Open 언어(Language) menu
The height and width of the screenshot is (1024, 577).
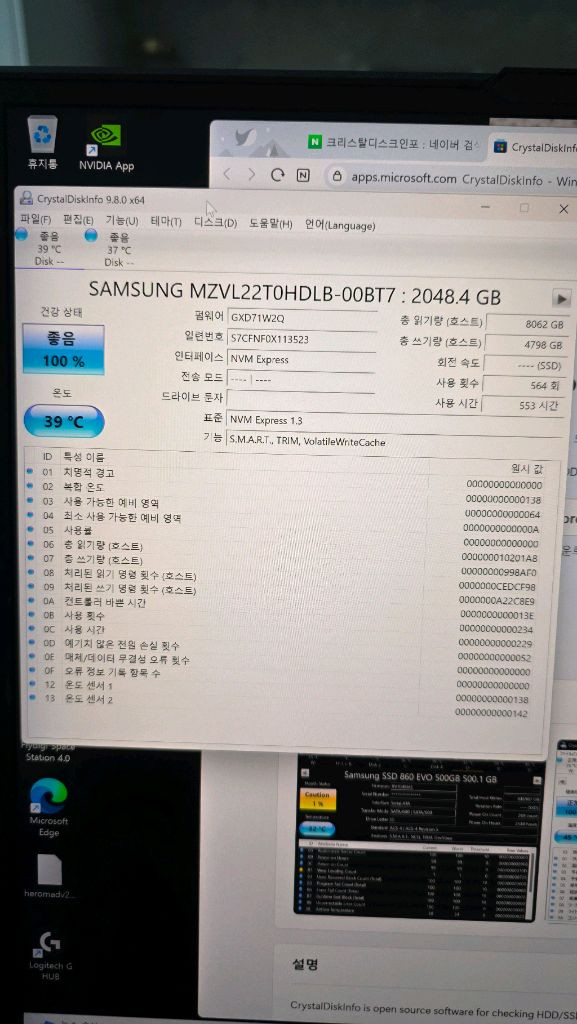point(339,225)
